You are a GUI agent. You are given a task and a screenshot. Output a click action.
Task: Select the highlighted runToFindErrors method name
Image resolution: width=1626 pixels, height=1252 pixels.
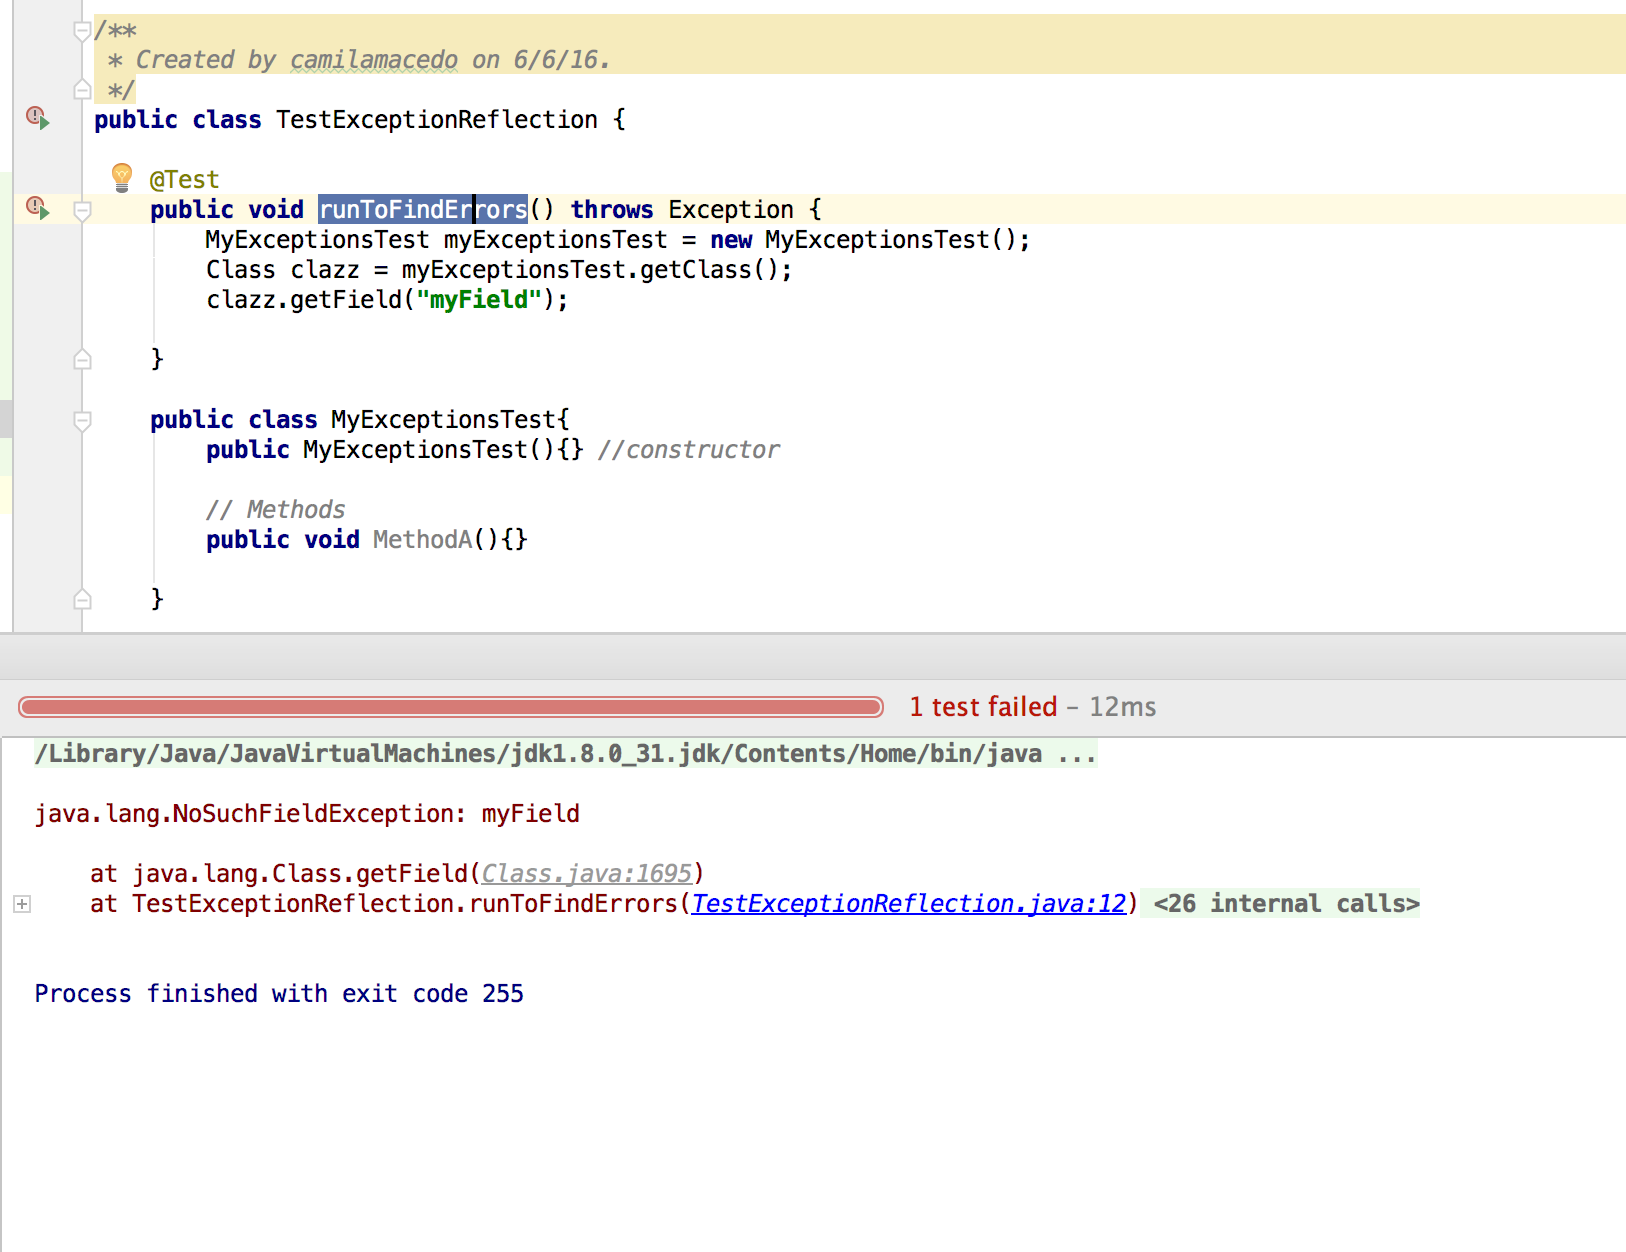coord(422,209)
